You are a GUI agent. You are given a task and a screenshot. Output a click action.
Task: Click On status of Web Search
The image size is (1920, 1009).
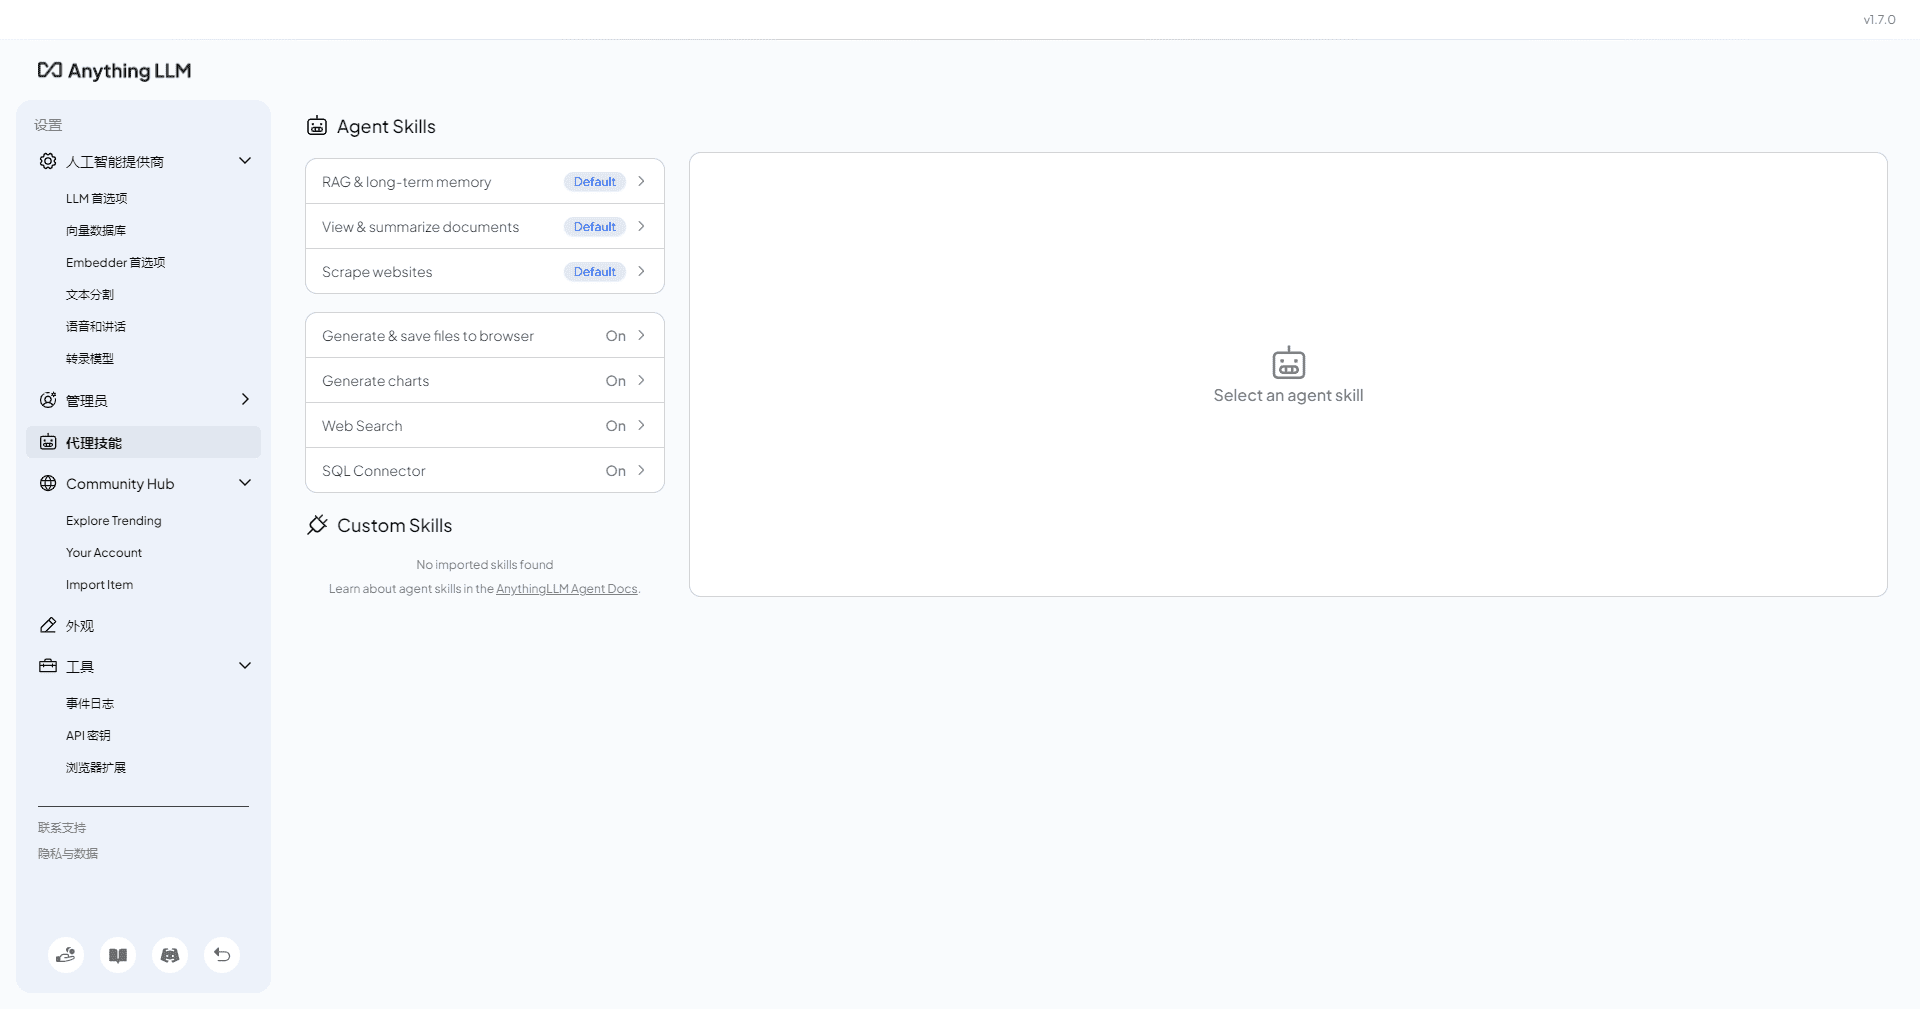[616, 426]
